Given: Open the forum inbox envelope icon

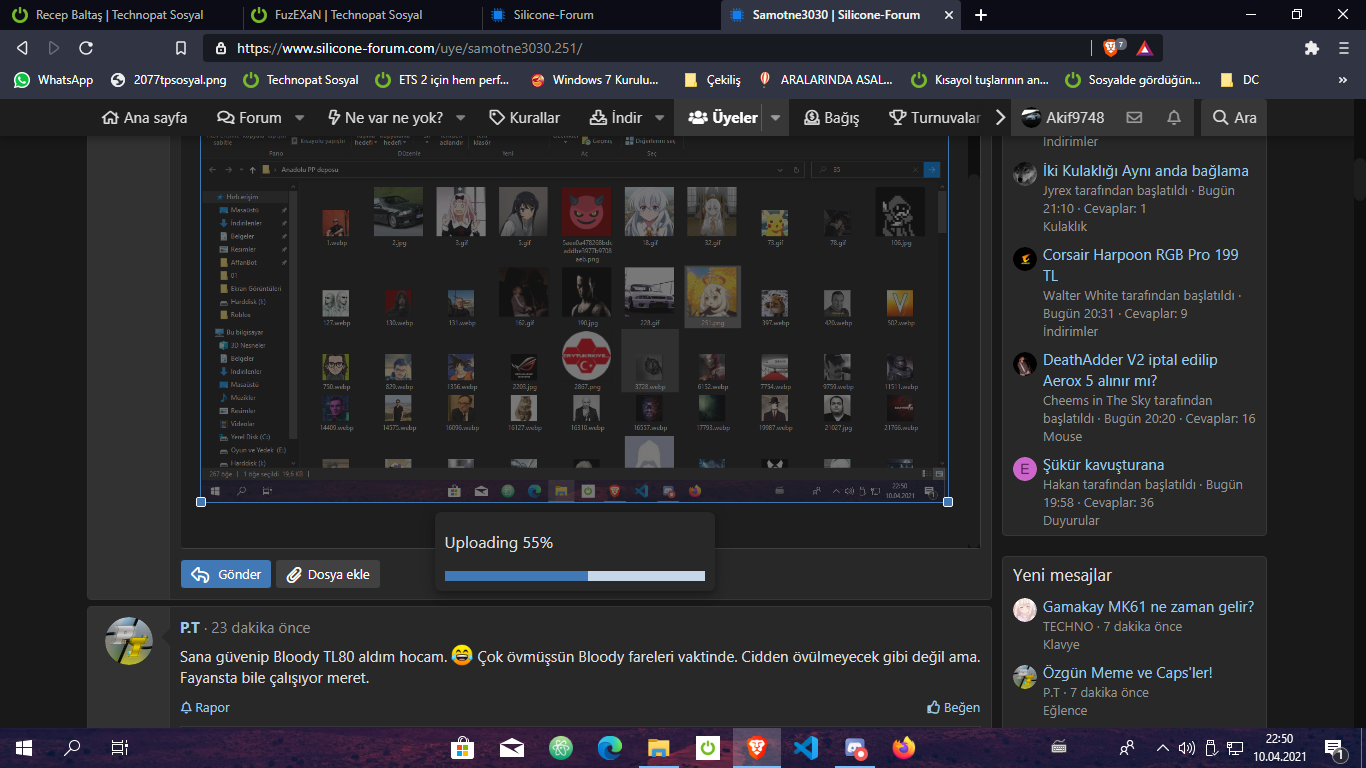Looking at the screenshot, I should coord(1134,118).
